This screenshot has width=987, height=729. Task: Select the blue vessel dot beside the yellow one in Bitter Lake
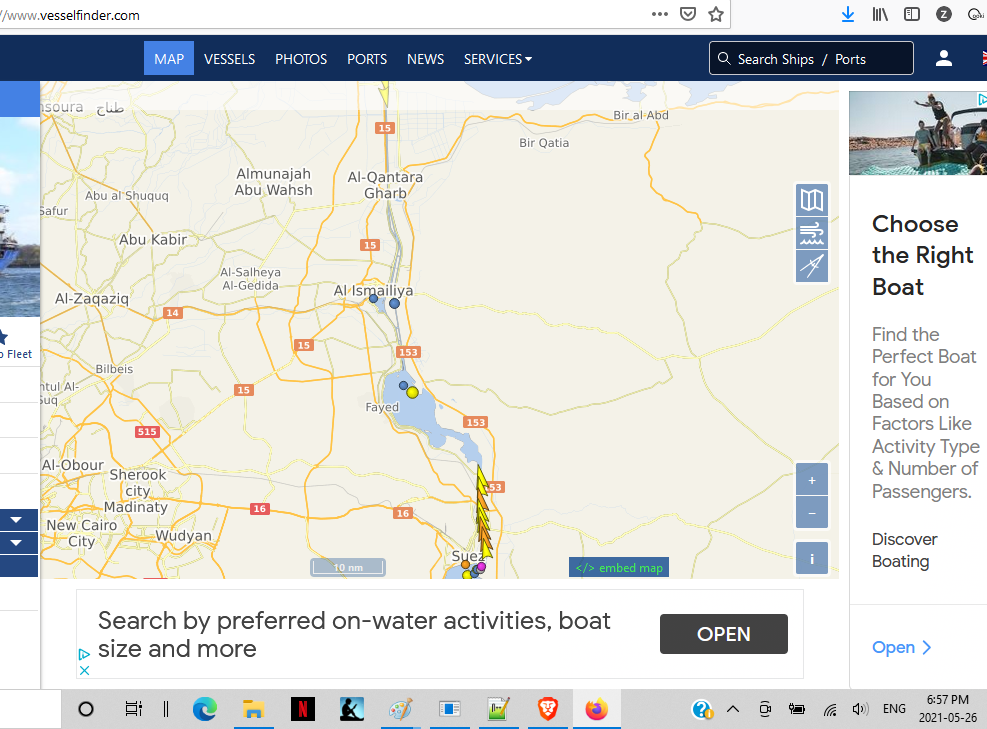(x=403, y=385)
